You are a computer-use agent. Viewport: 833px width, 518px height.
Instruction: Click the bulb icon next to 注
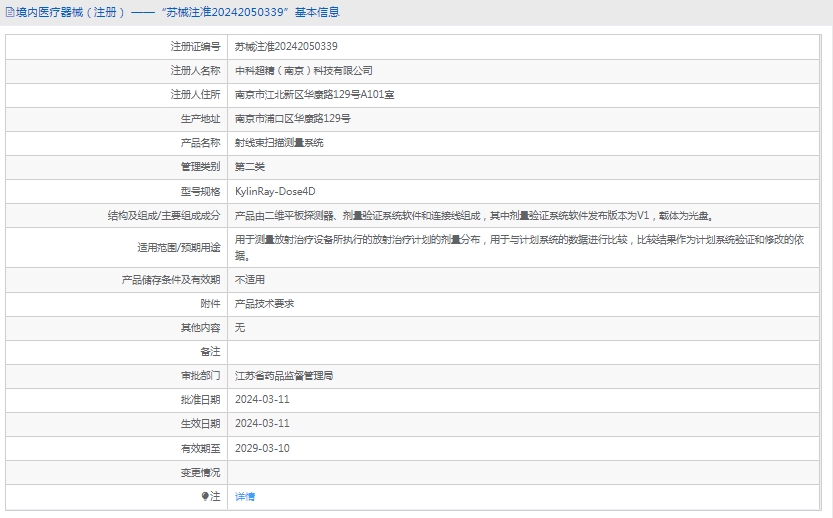[x=206, y=496]
